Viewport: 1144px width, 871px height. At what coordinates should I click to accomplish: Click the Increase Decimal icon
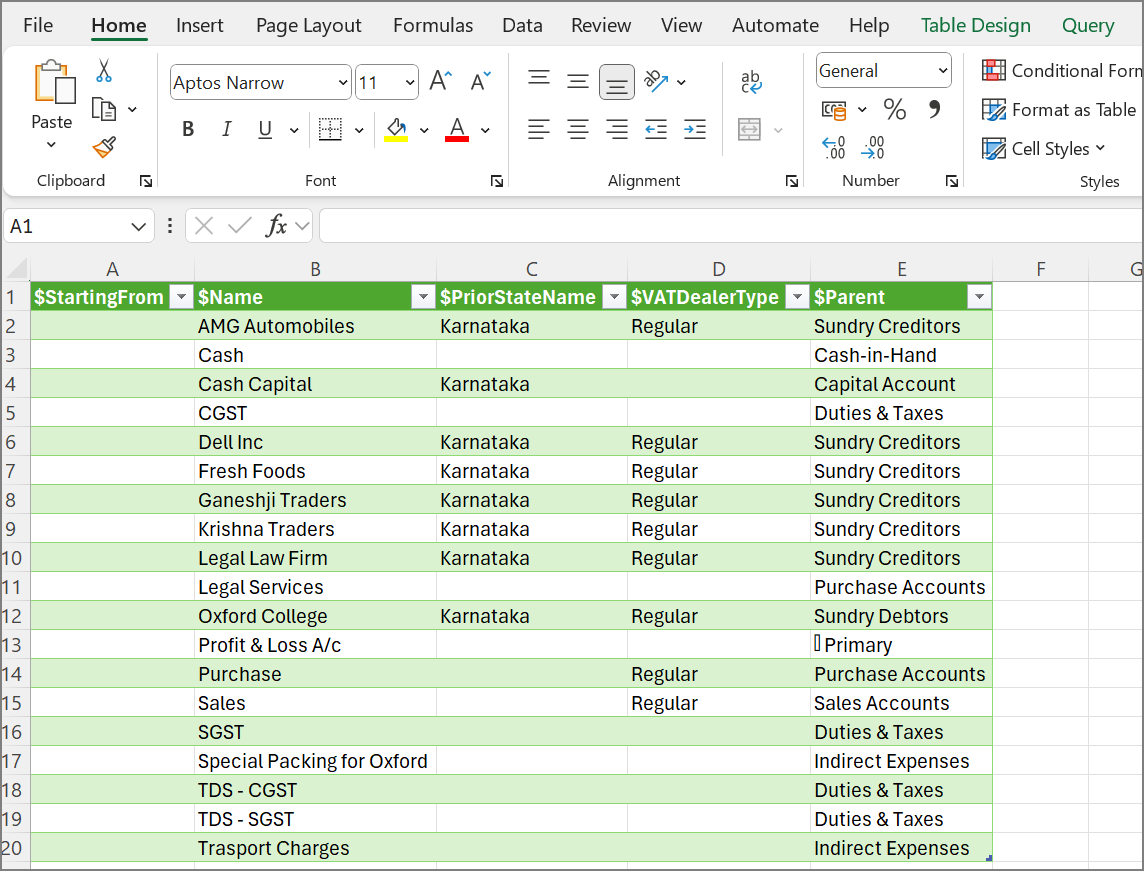coord(833,148)
